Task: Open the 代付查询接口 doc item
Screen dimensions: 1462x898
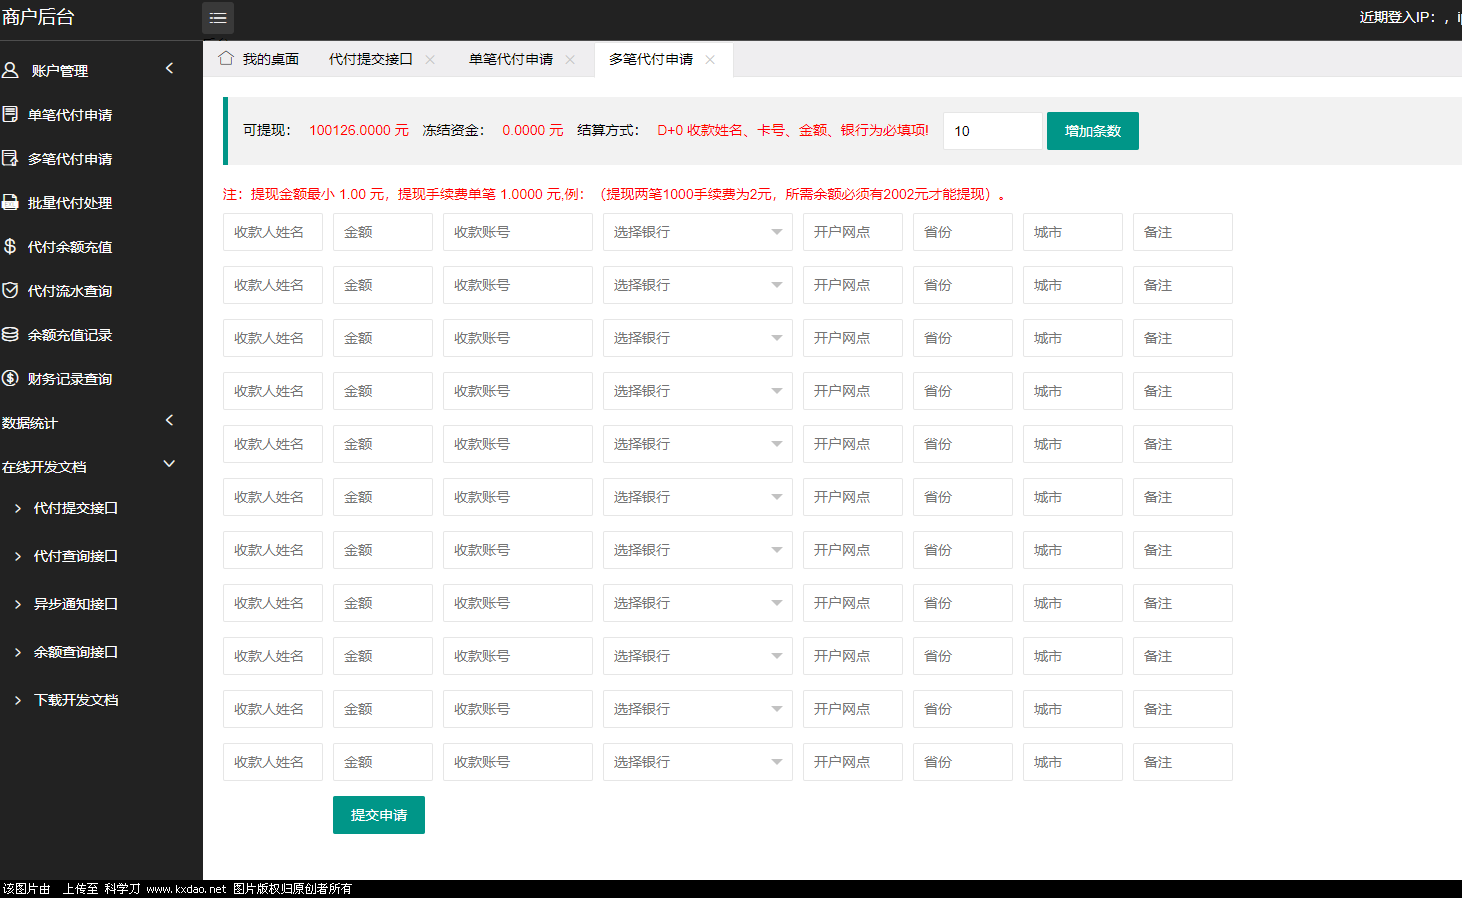Action: coord(76,556)
